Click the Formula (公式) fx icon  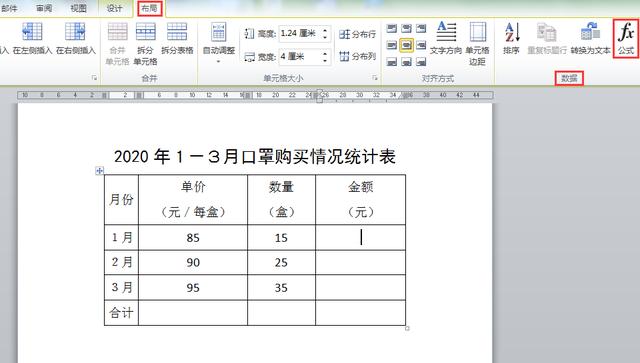click(626, 38)
